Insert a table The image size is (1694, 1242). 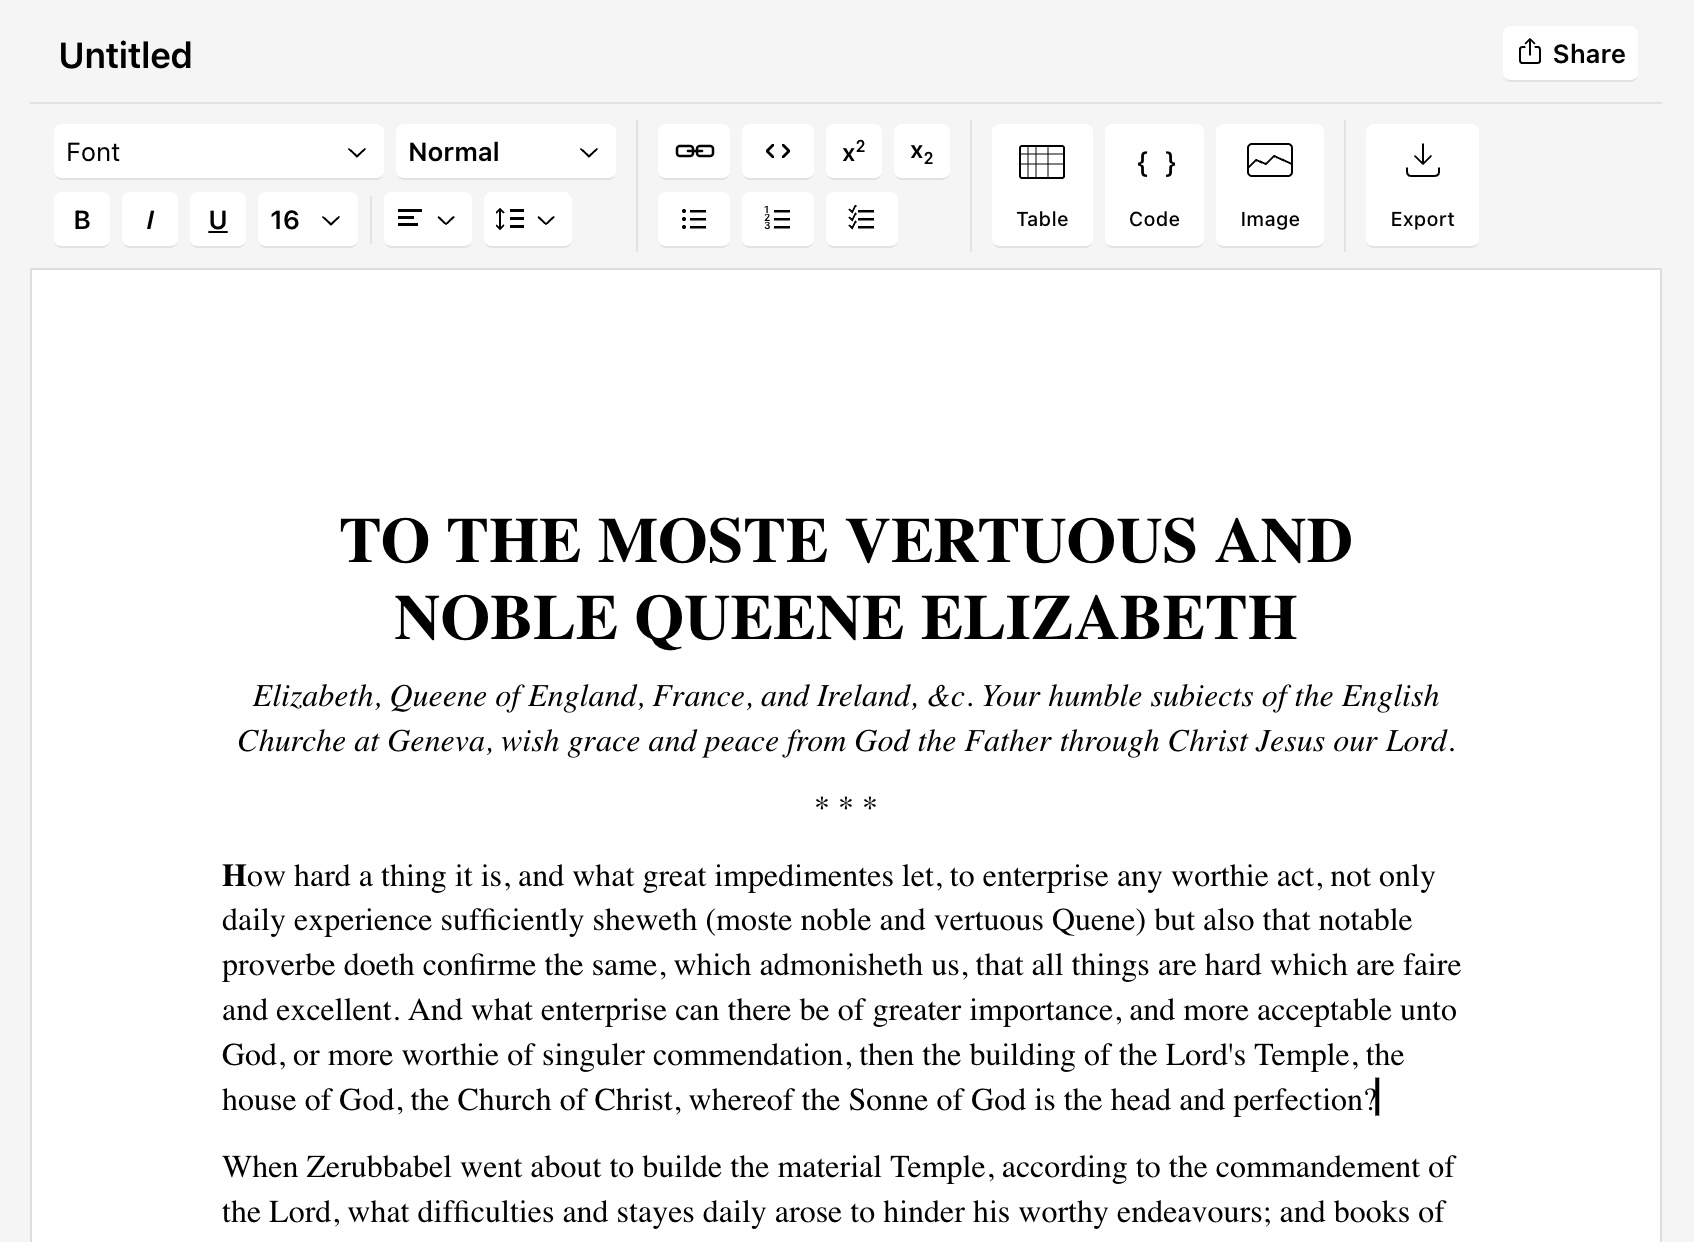(x=1041, y=185)
